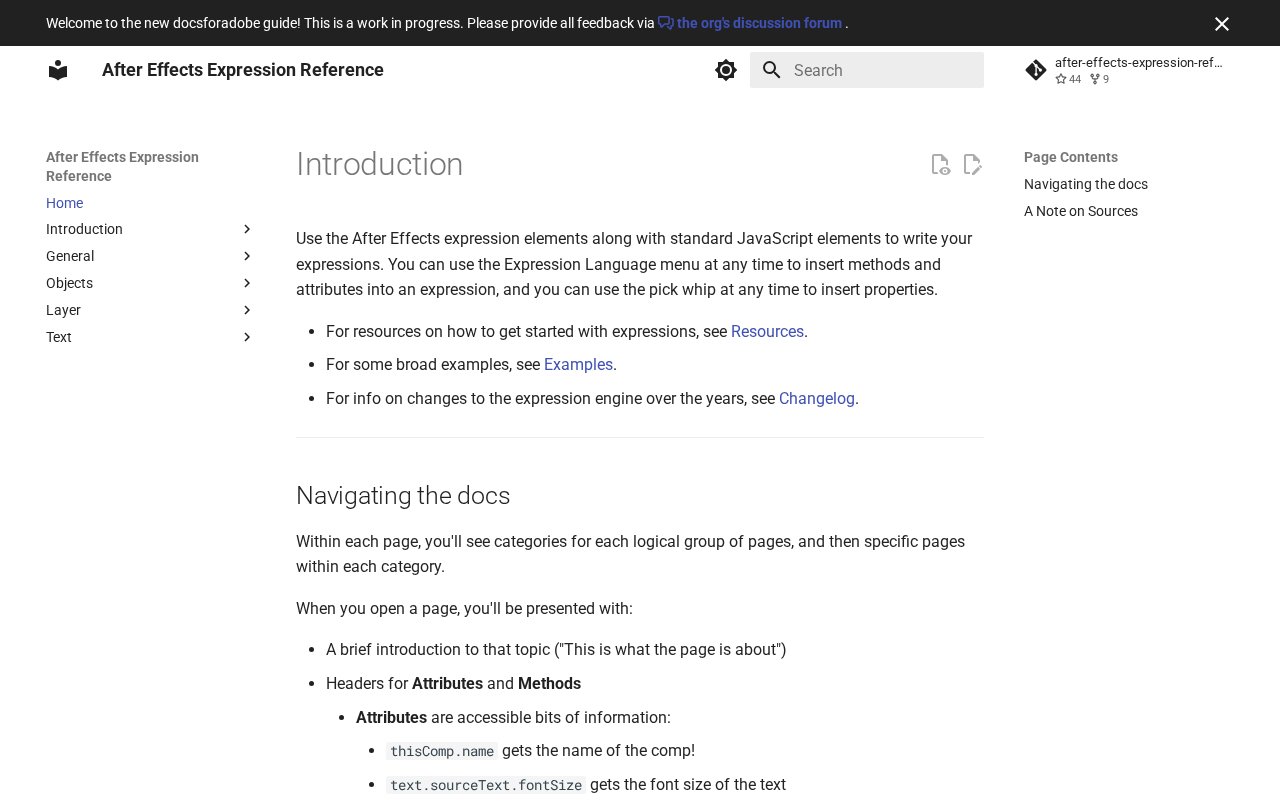Jump to Navigating the docs section
This screenshot has width=1280, height=800.
[1086, 184]
